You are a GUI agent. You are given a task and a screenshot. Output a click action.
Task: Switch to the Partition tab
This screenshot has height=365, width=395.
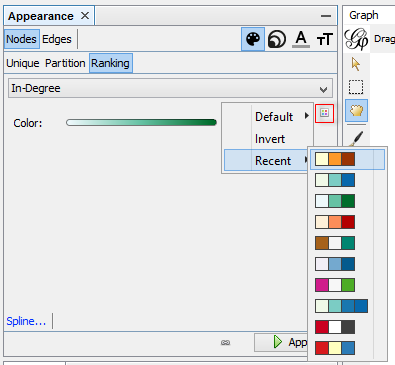65,63
